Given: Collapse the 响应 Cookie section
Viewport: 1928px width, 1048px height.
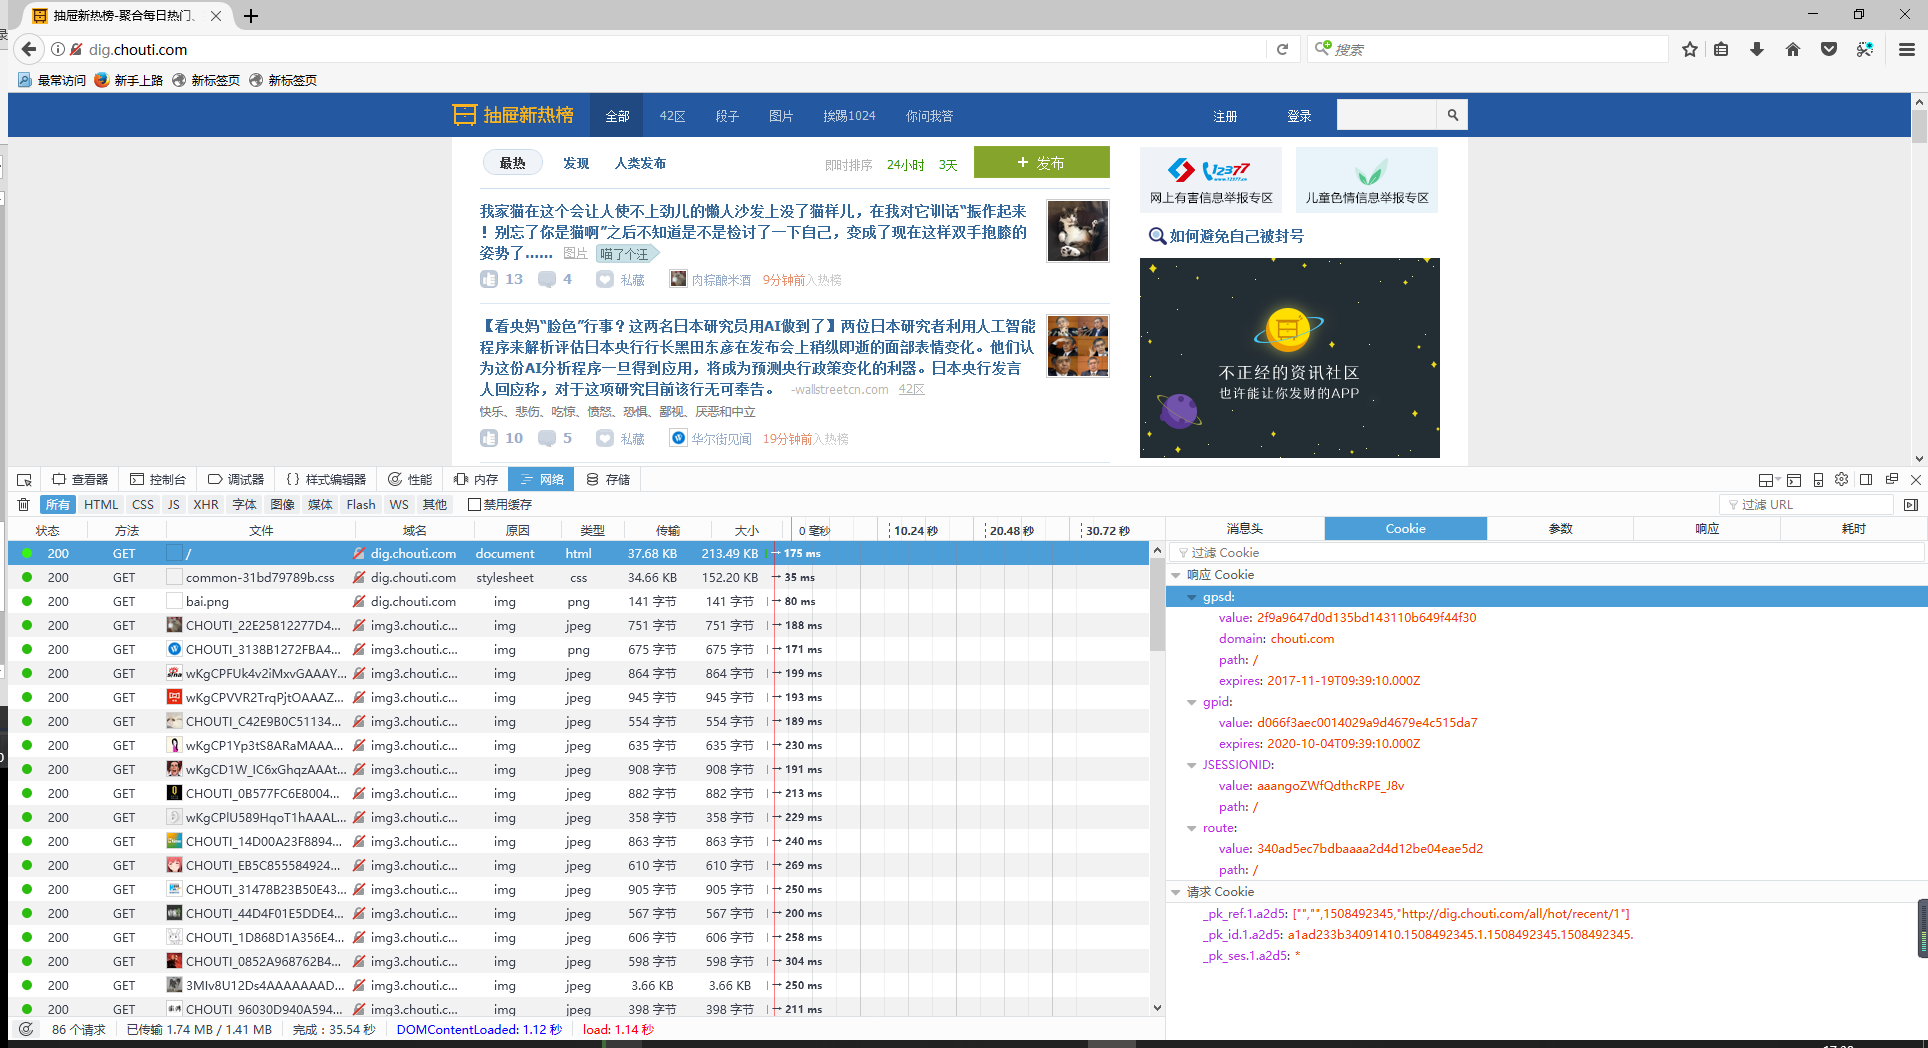Looking at the screenshot, I should pyautogui.click(x=1176, y=575).
